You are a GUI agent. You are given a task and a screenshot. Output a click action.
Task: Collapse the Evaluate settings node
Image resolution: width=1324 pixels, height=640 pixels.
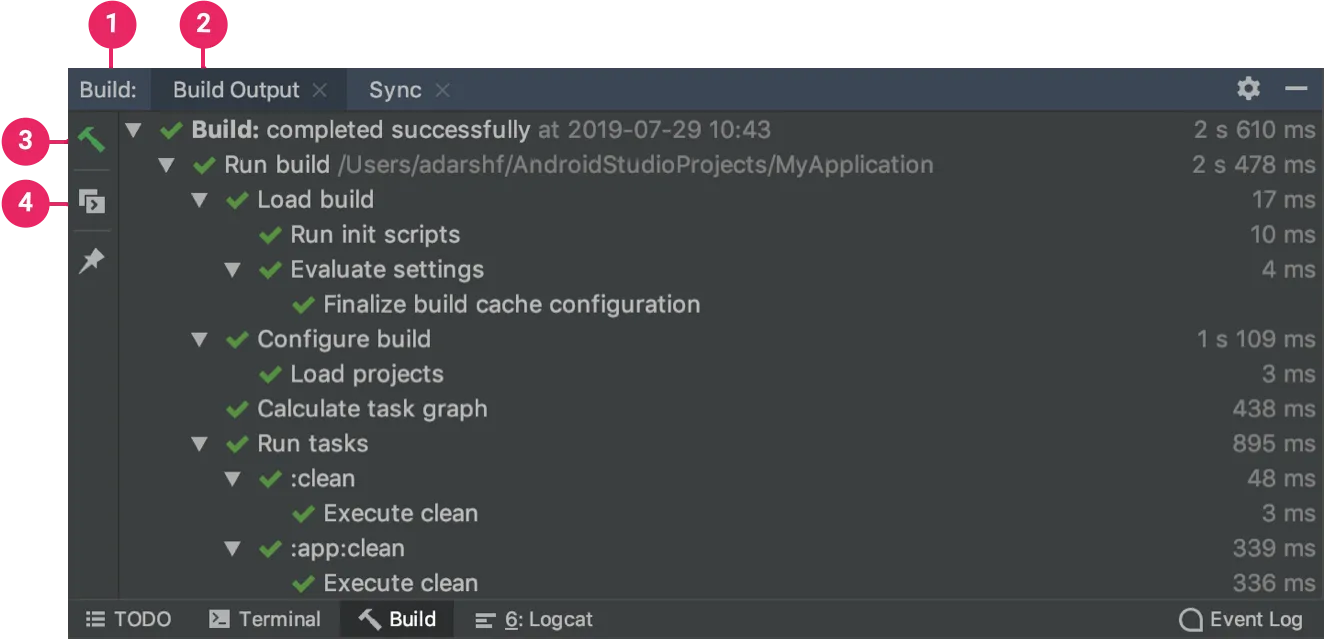pos(233,270)
